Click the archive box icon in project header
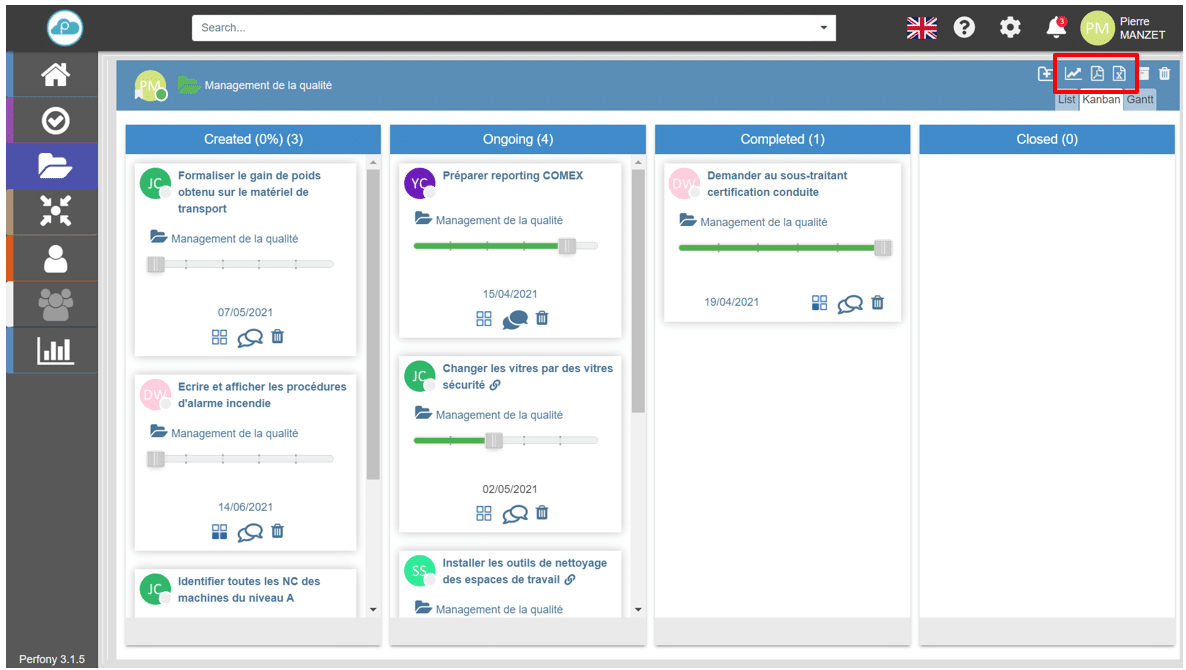 click(1143, 73)
